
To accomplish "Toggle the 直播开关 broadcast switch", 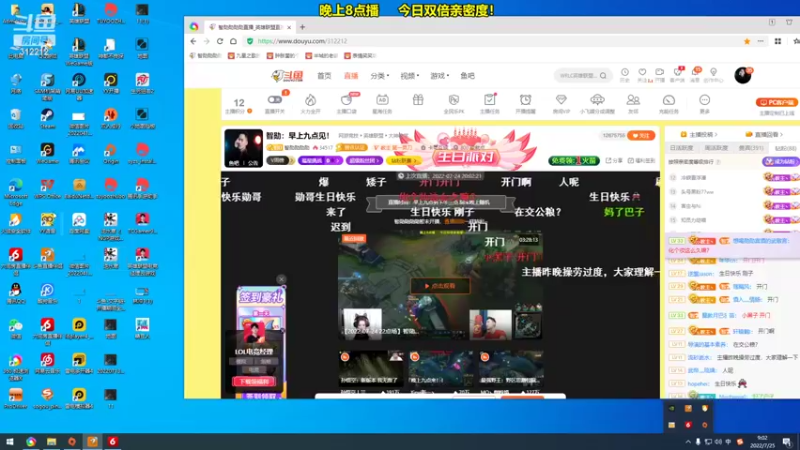I will point(274,100).
